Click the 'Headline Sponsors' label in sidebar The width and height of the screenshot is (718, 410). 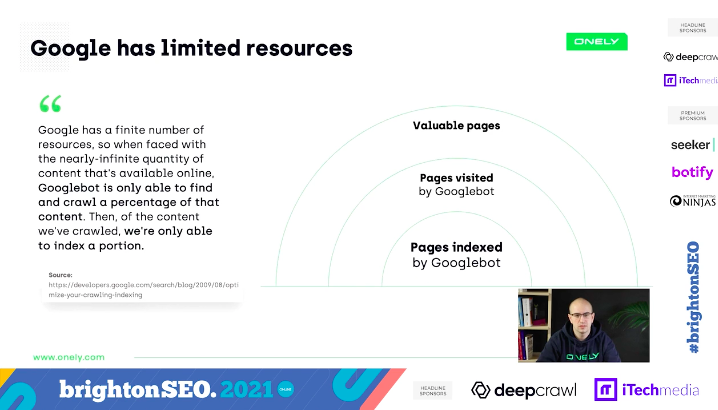point(693,27)
